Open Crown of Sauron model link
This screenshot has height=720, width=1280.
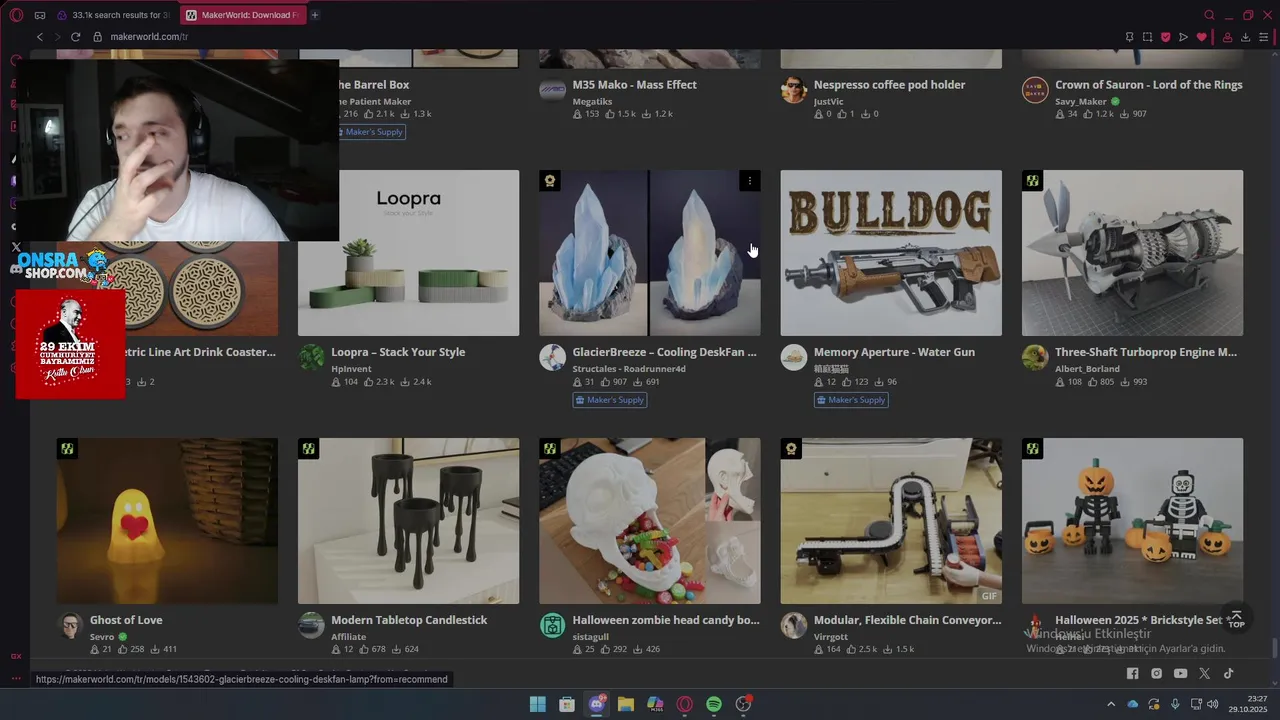pyautogui.click(x=1149, y=85)
